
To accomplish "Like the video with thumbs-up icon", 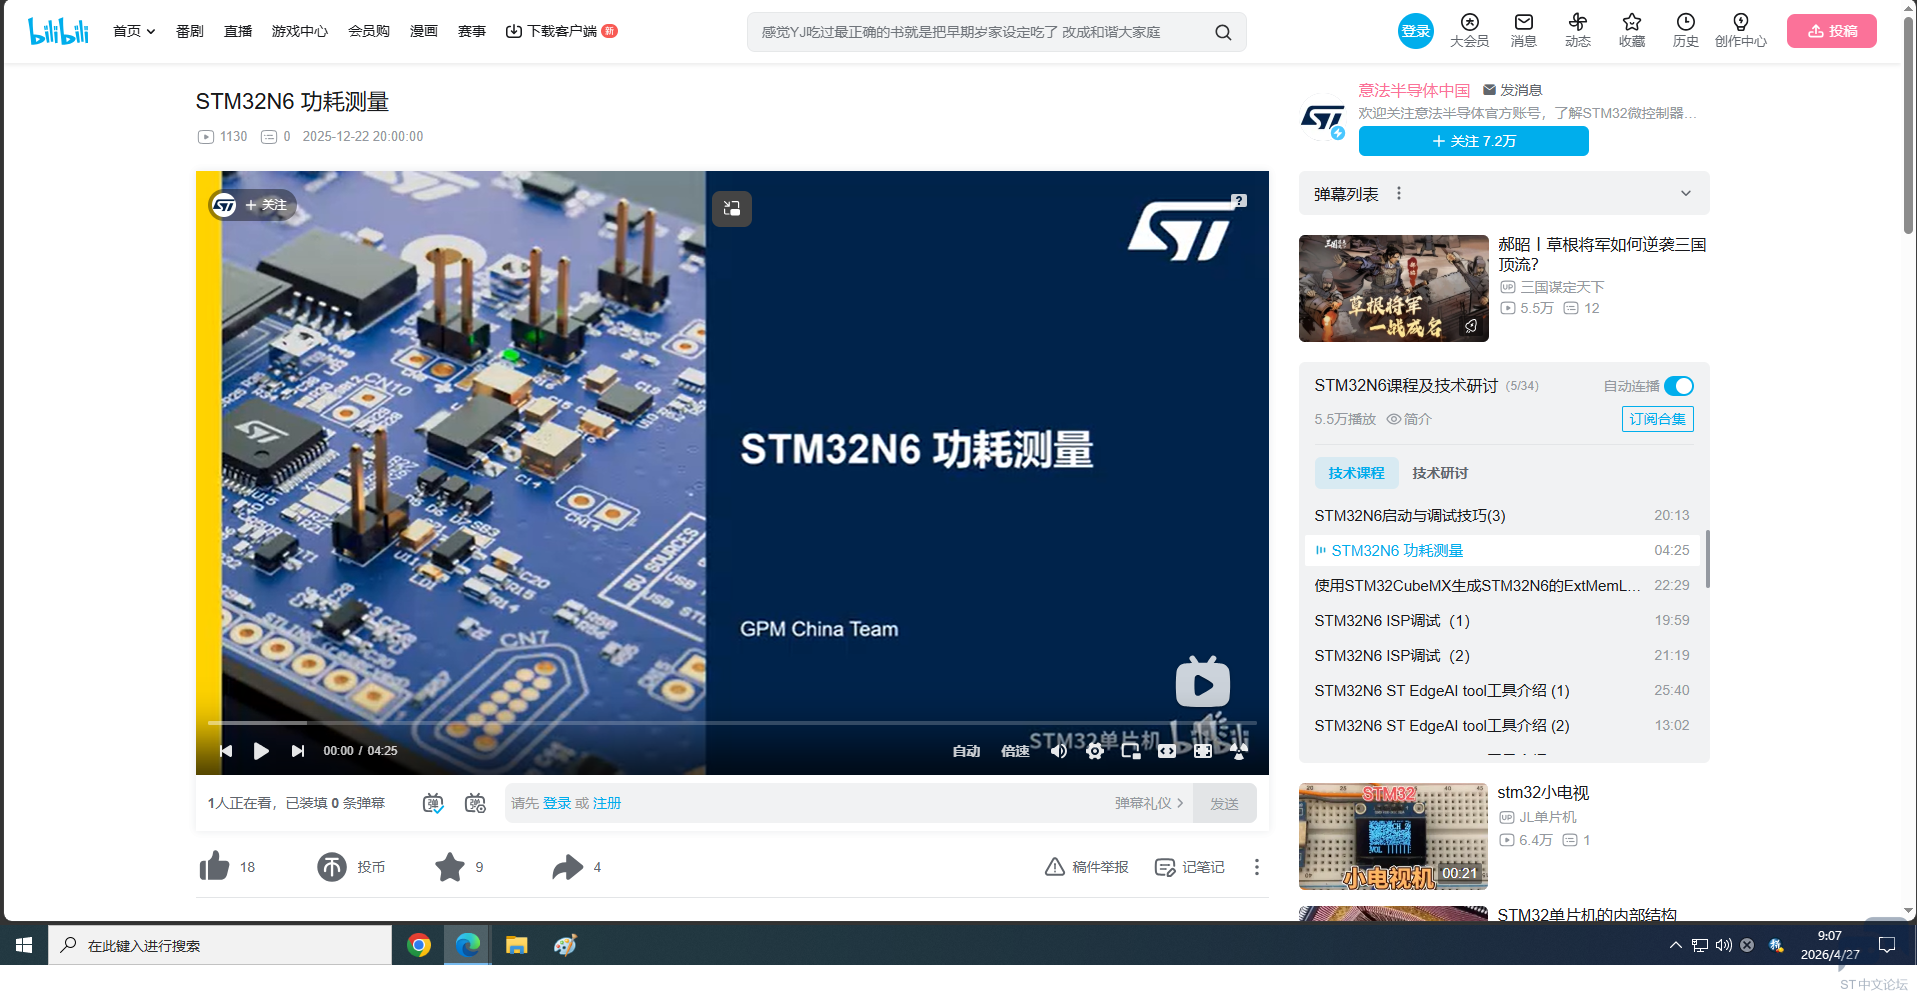I will click(x=214, y=867).
